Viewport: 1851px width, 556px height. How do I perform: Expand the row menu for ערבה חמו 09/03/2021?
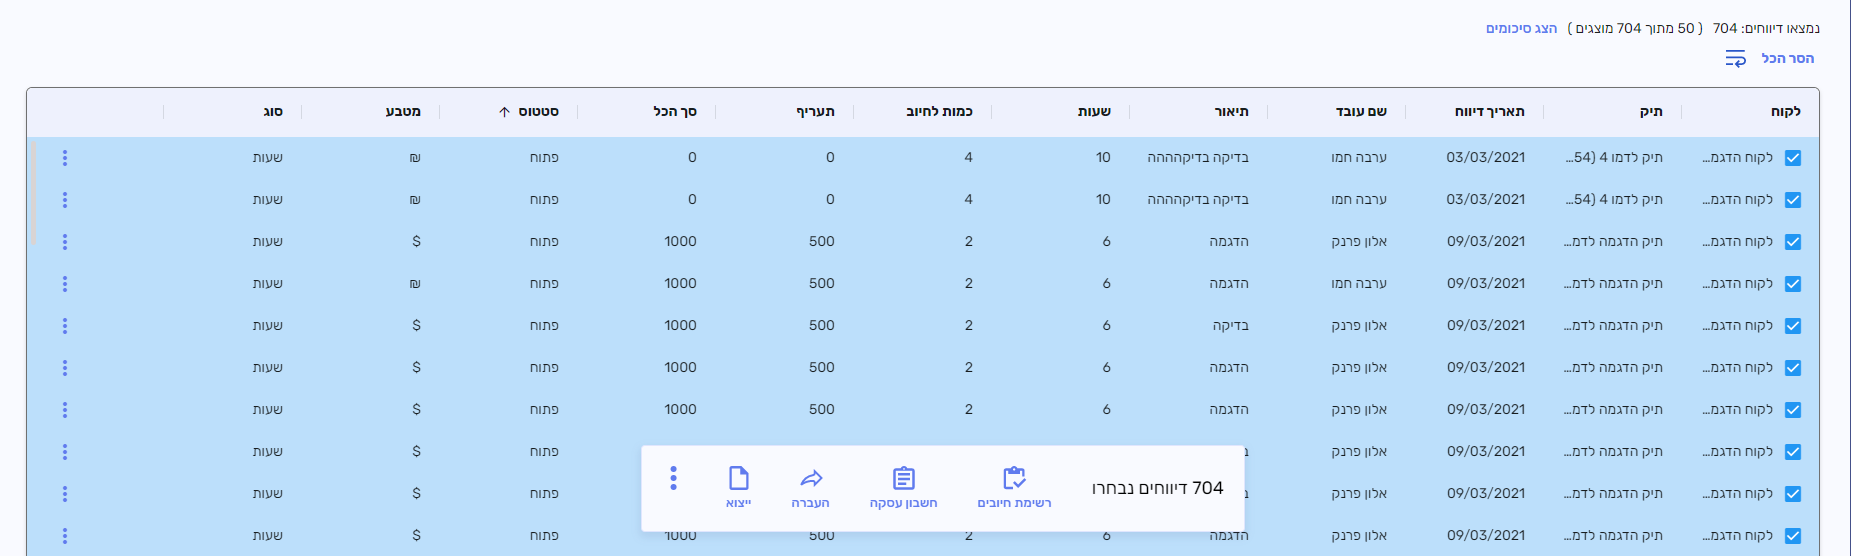(65, 284)
